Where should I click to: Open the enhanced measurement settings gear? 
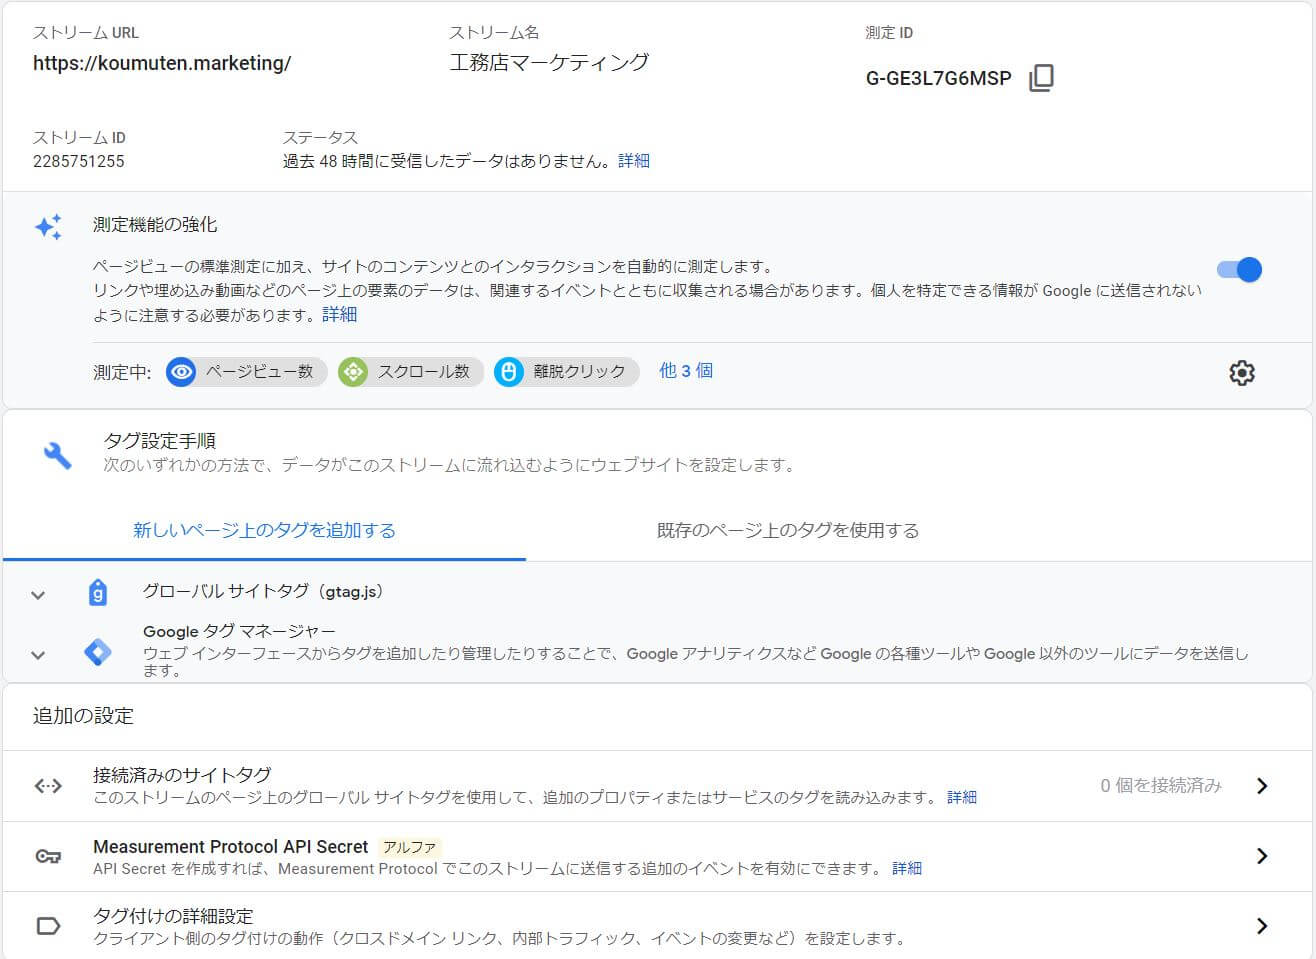(x=1241, y=372)
